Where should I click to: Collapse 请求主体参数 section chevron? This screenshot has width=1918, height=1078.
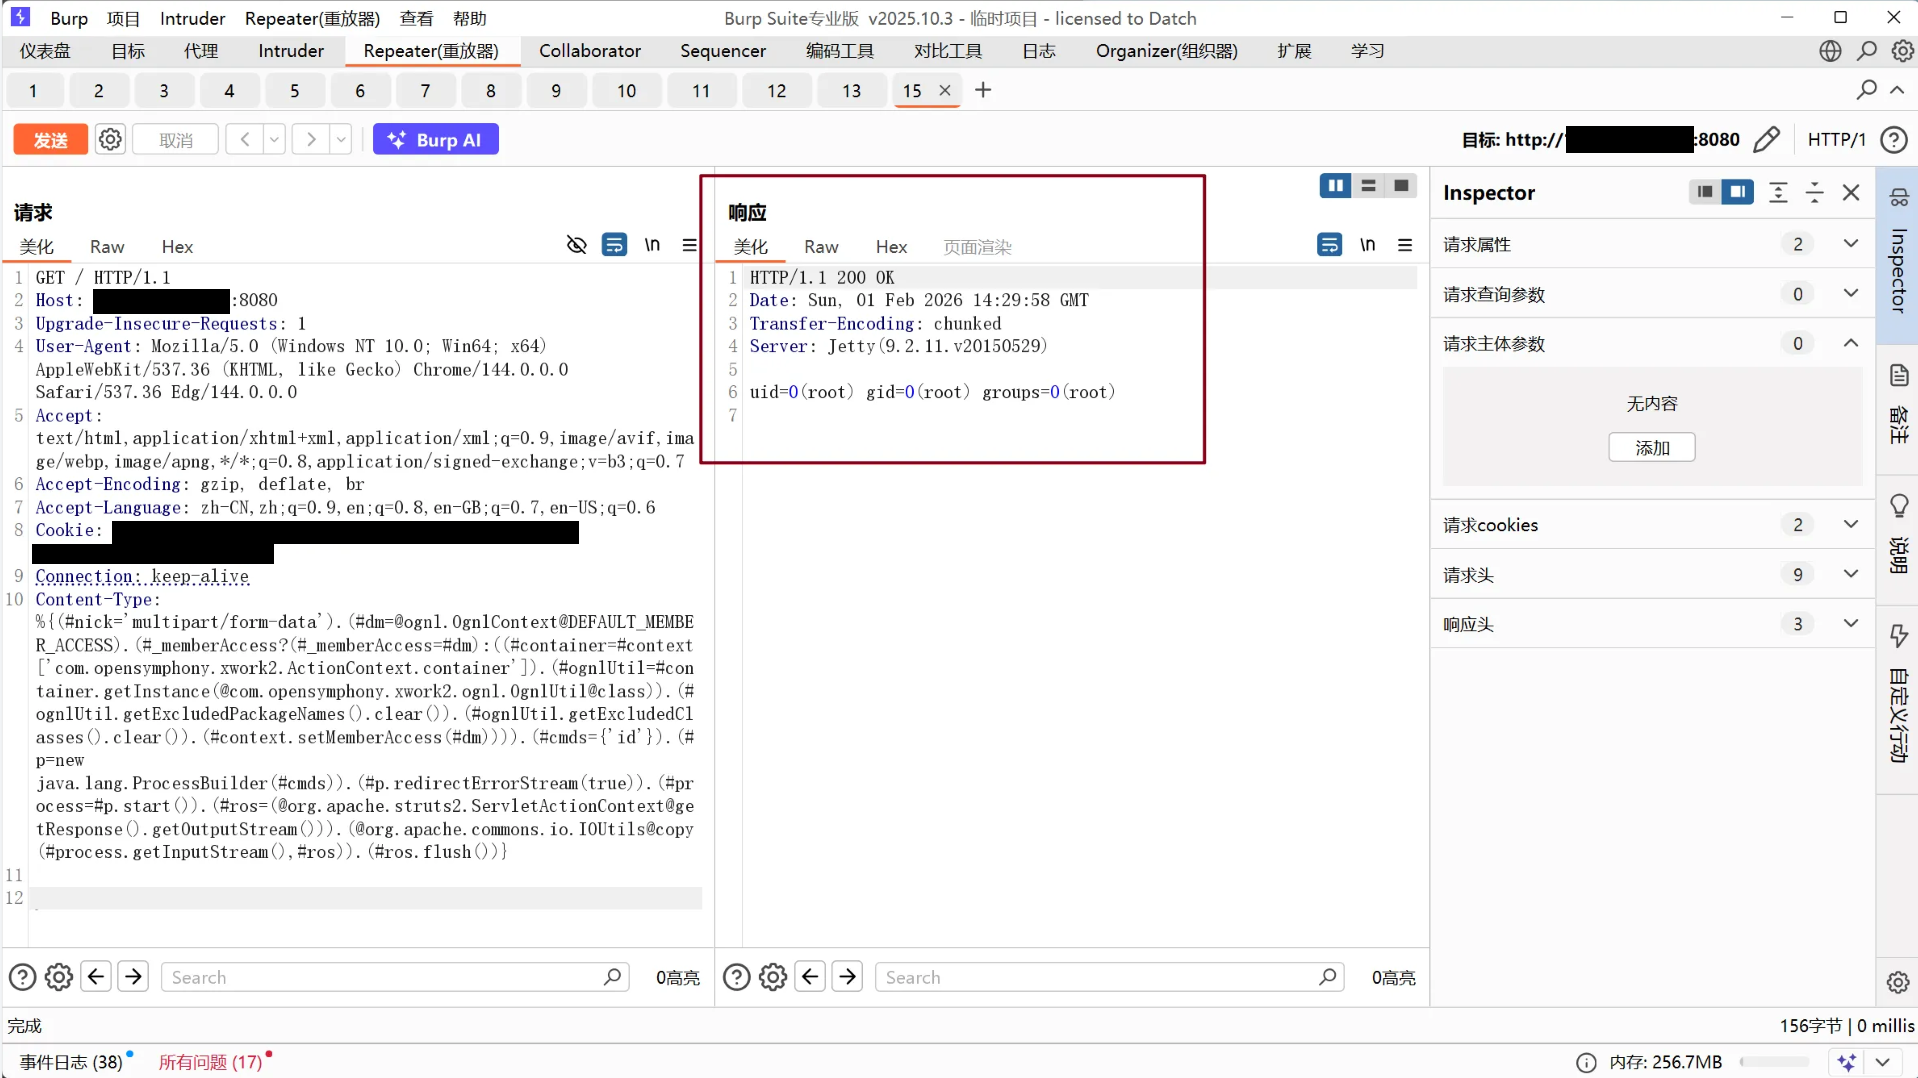[1851, 343]
